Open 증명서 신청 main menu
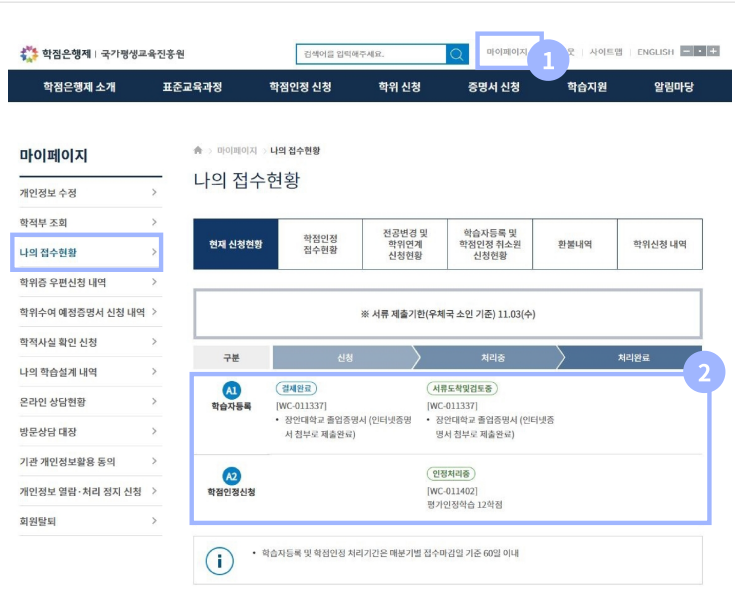This screenshot has width=735, height=595. click(x=493, y=87)
